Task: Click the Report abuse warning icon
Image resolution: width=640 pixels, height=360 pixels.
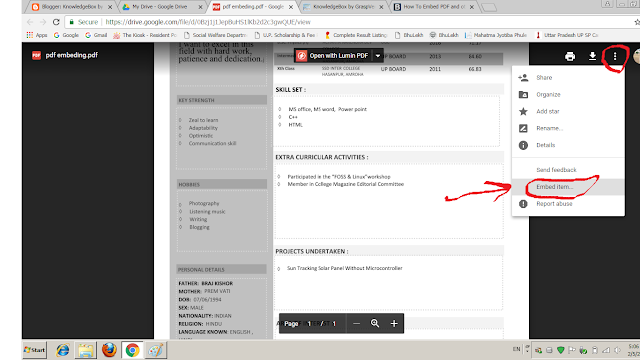Action: [x=523, y=204]
